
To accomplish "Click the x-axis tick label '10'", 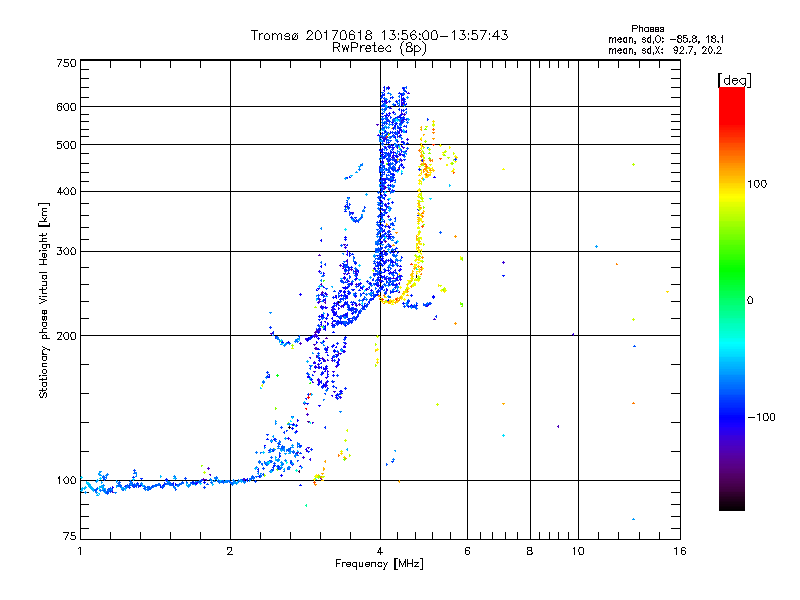I will point(578,551).
